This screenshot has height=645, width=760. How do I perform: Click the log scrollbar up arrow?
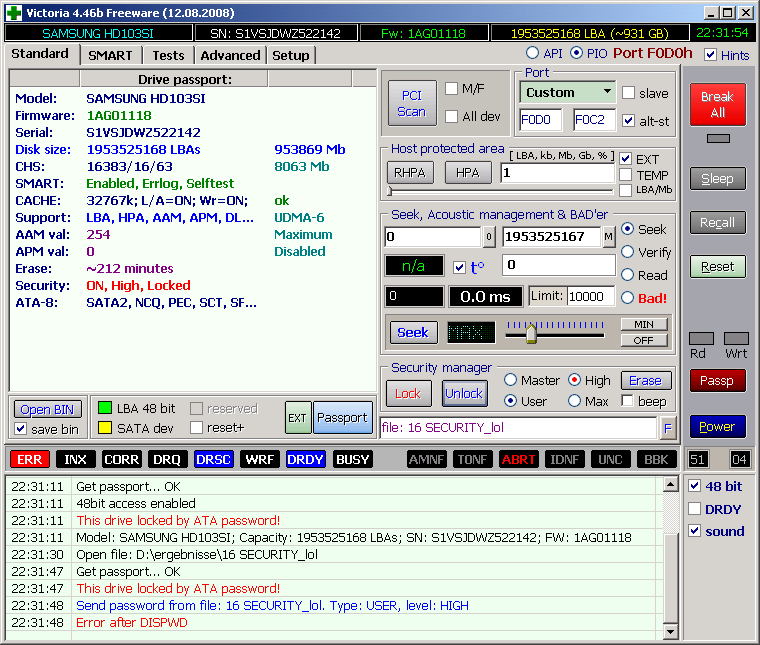click(671, 484)
